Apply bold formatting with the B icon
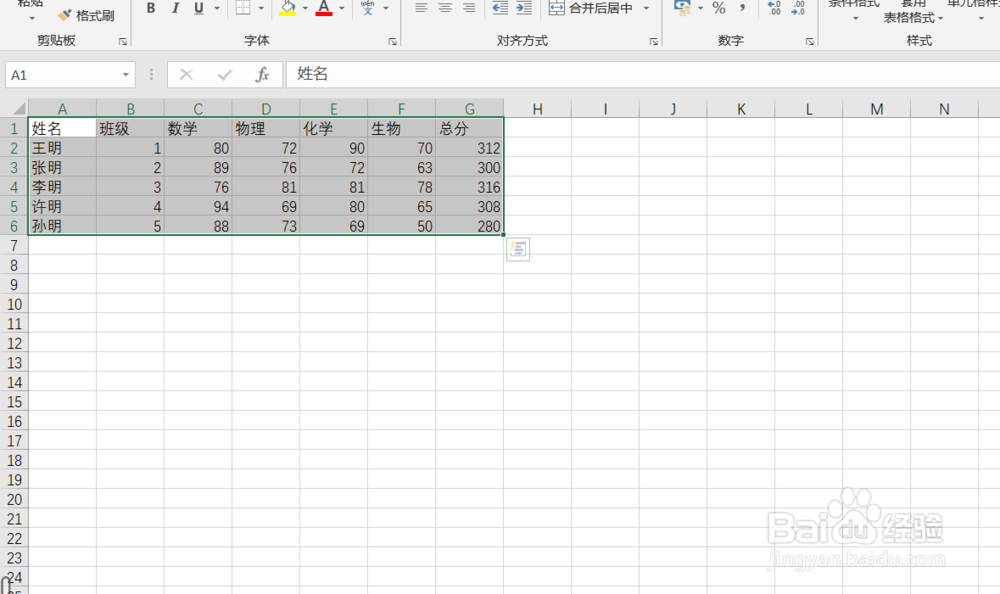Viewport: 1000px width, 594px height. 151,8
